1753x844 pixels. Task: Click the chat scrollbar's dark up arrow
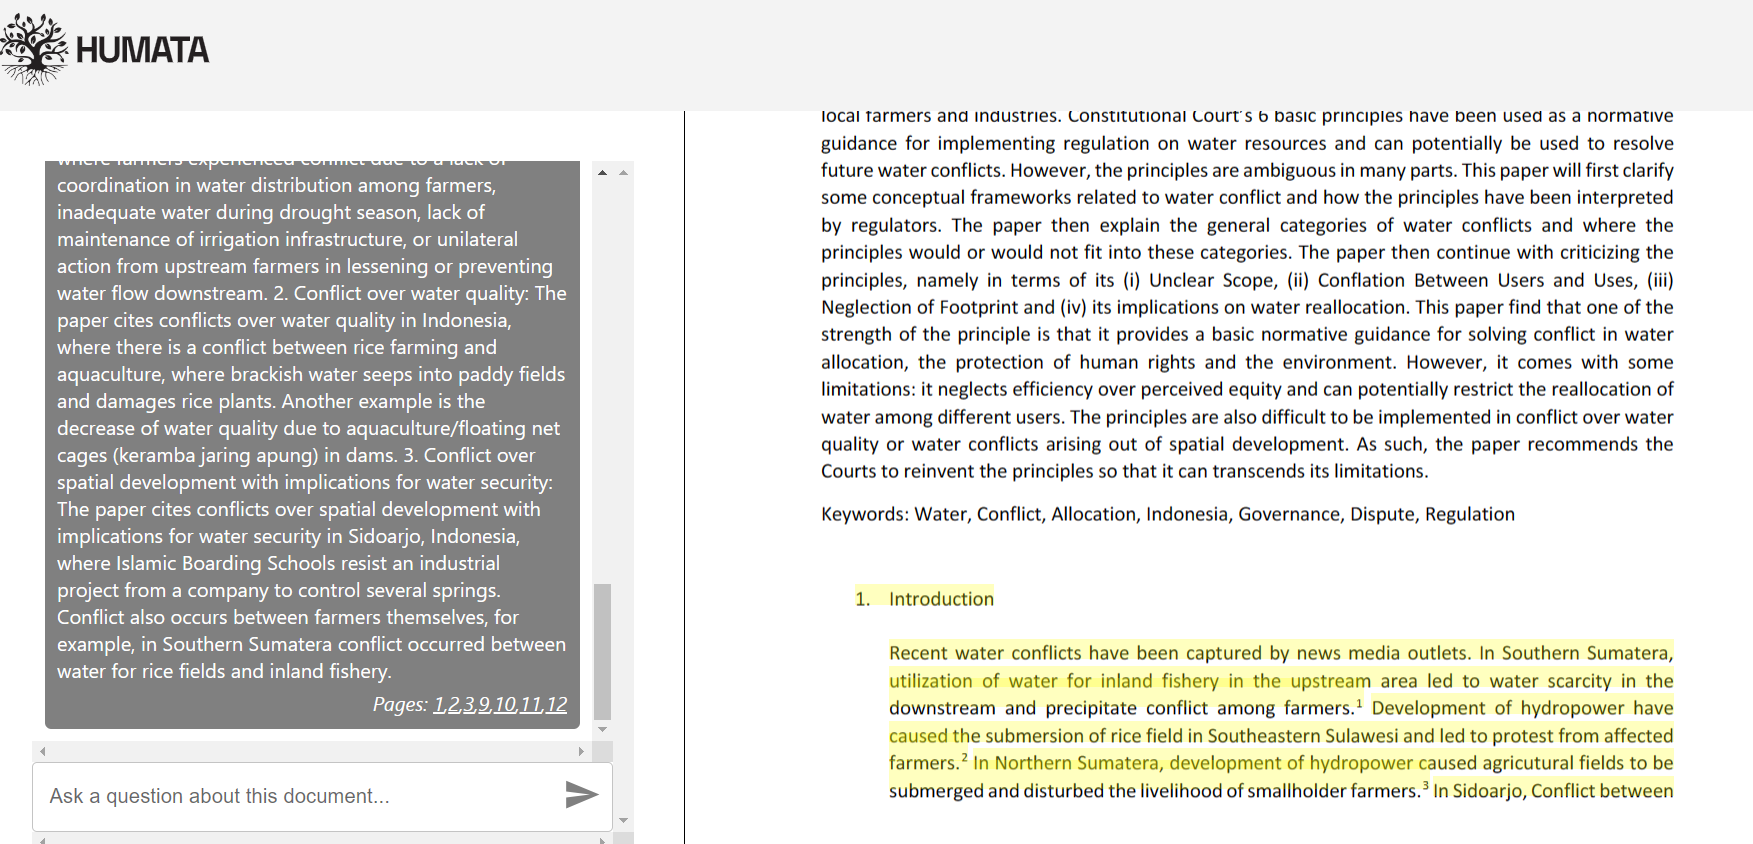click(x=602, y=173)
